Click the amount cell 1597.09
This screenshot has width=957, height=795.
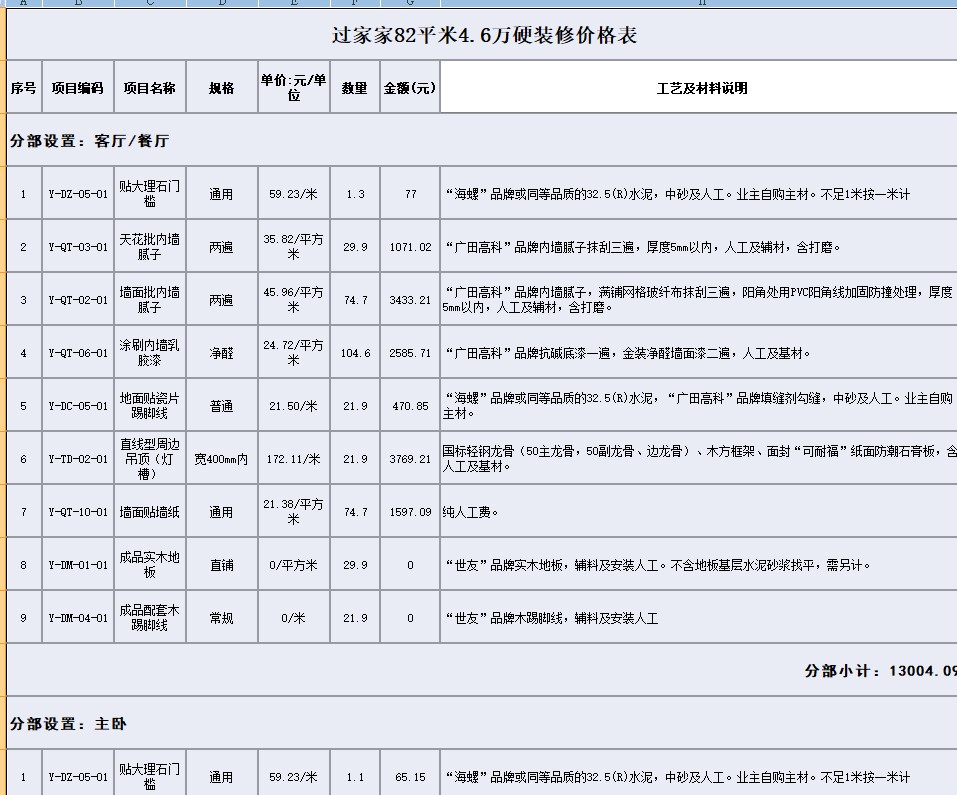[410, 512]
